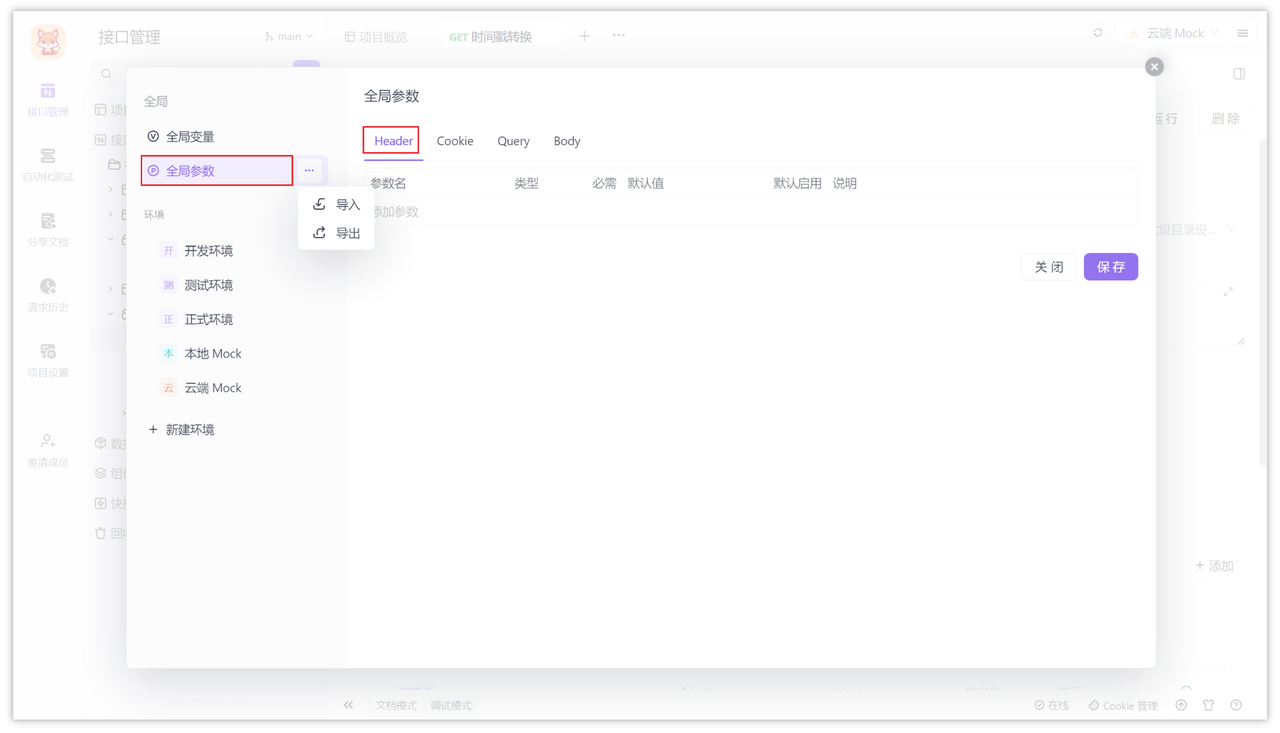1280x733 pixels.
Task: Click the 全局参数 more options dots
Action: pos(309,171)
